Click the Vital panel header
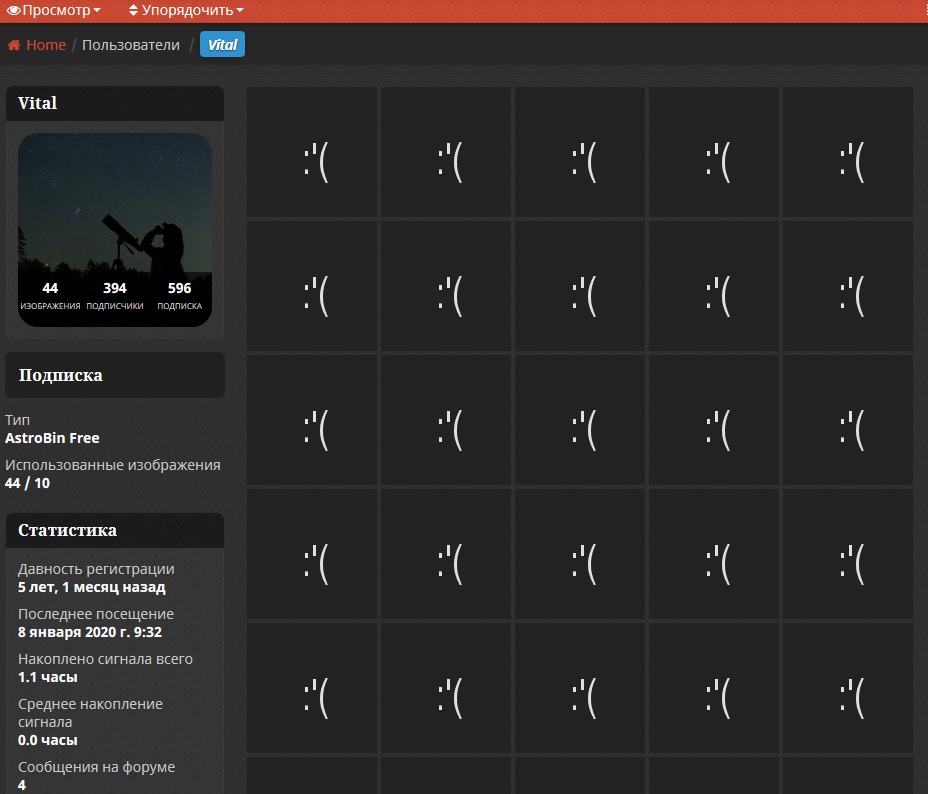928x794 pixels. tap(115, 104)
